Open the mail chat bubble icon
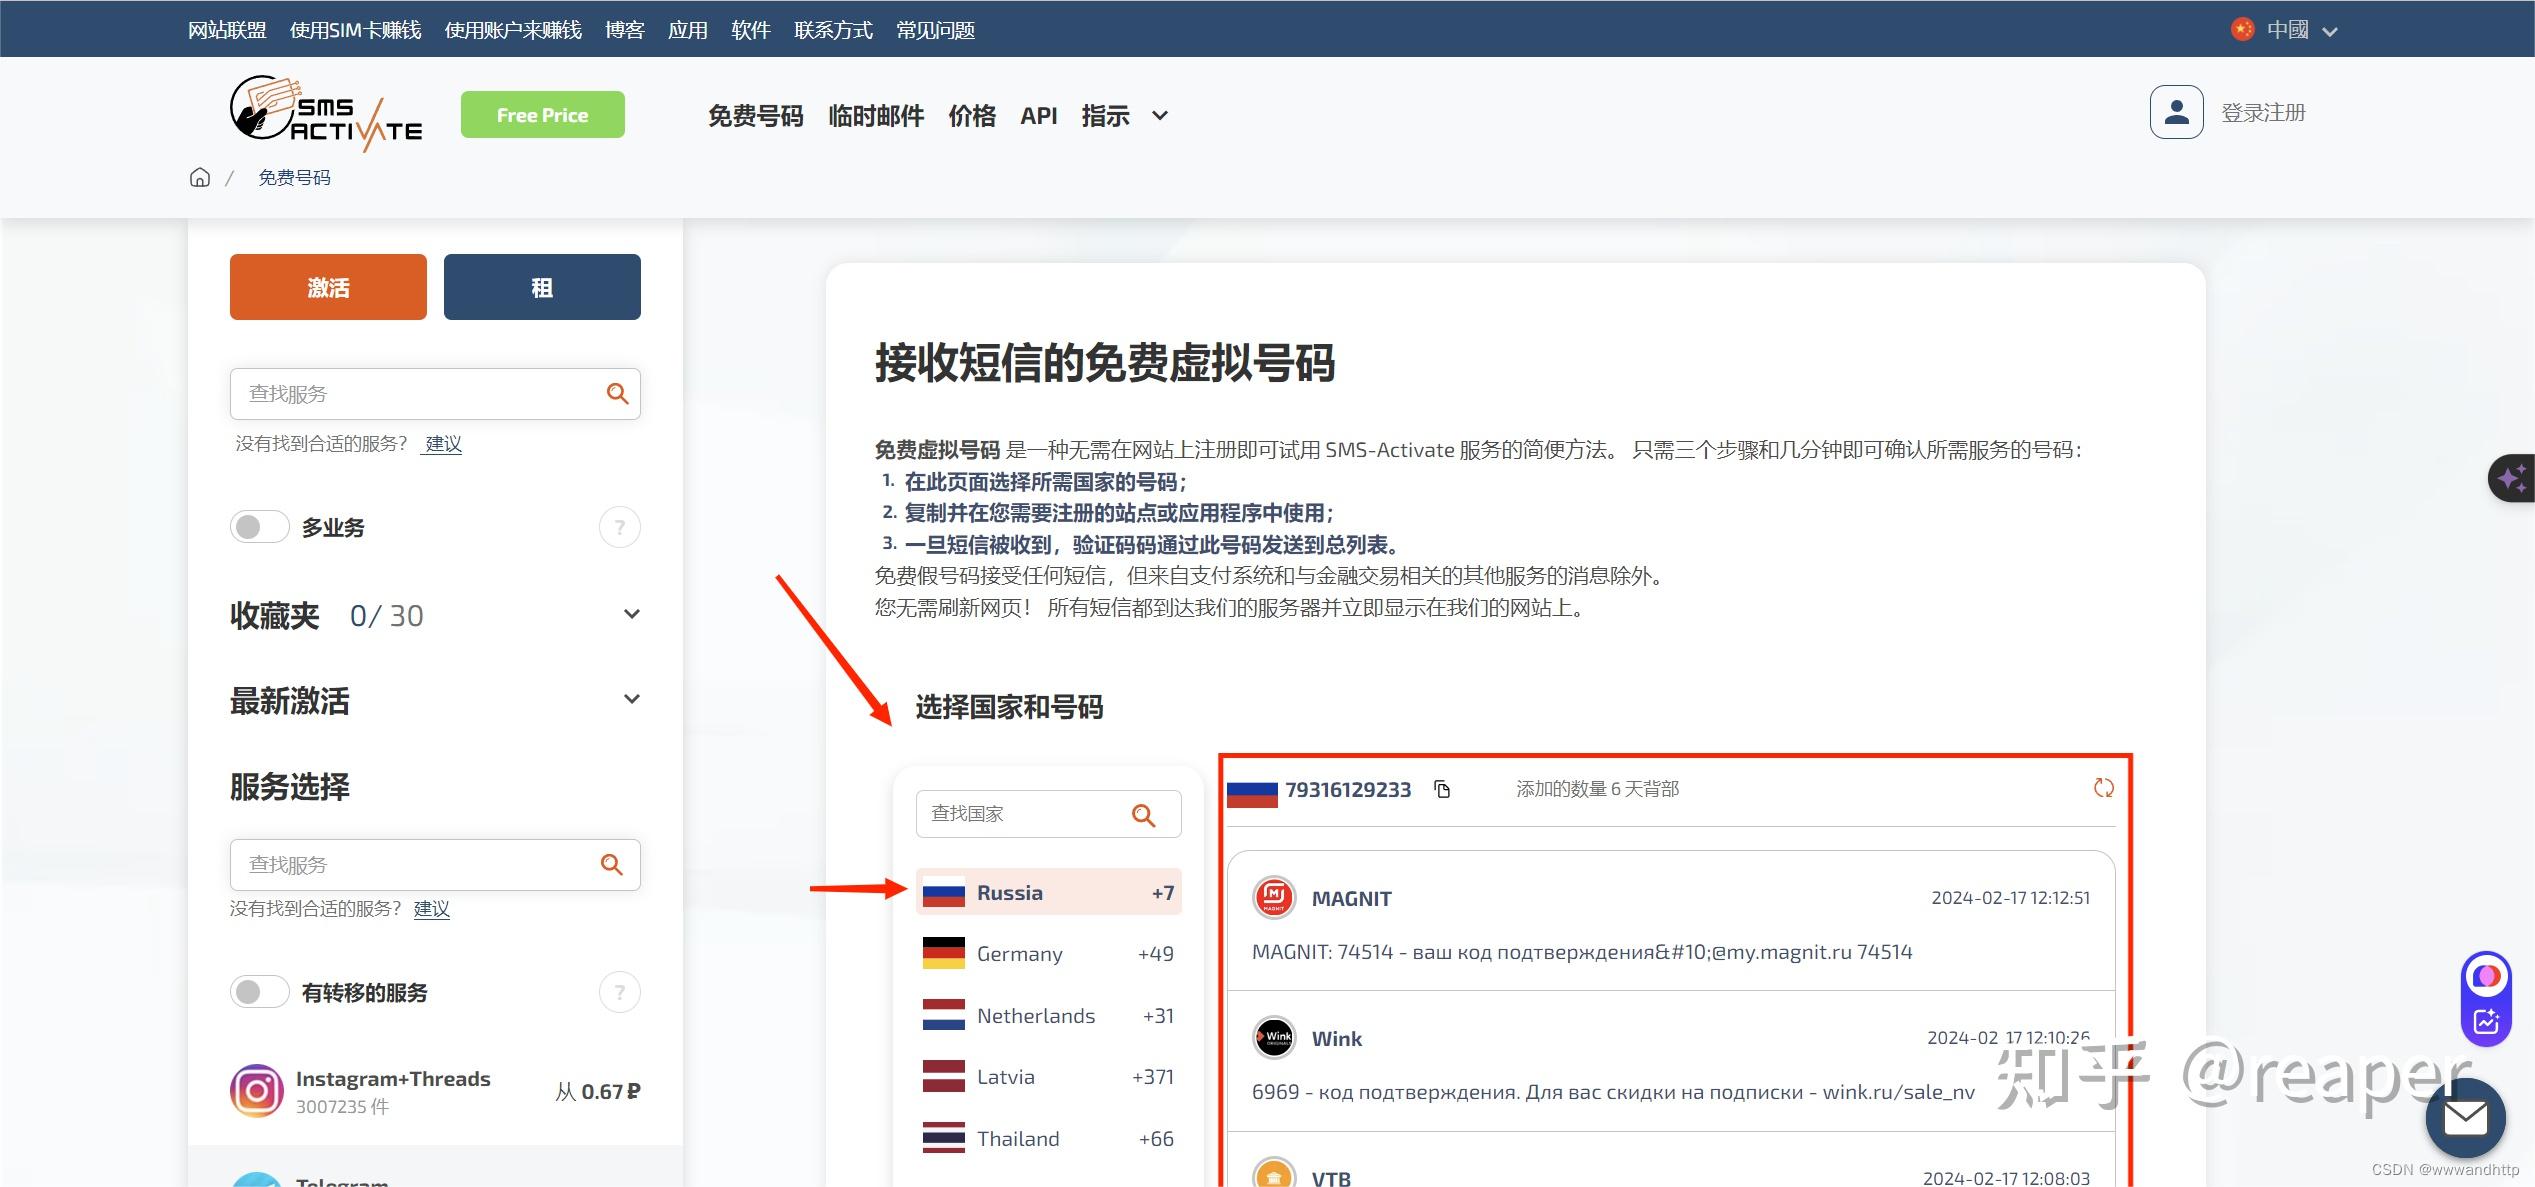This screenshot has height=1187, width=2535. click(2465, 1118)
